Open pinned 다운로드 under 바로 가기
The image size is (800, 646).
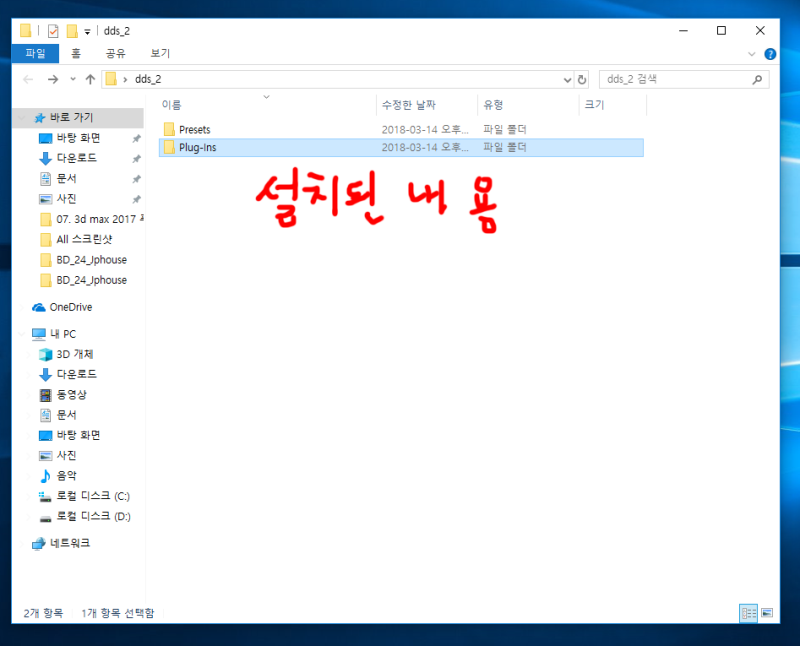(77, 158)
